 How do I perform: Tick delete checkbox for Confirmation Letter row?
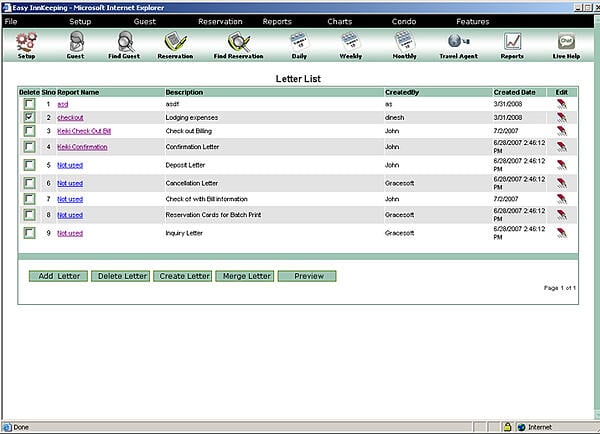pos(29,147)
